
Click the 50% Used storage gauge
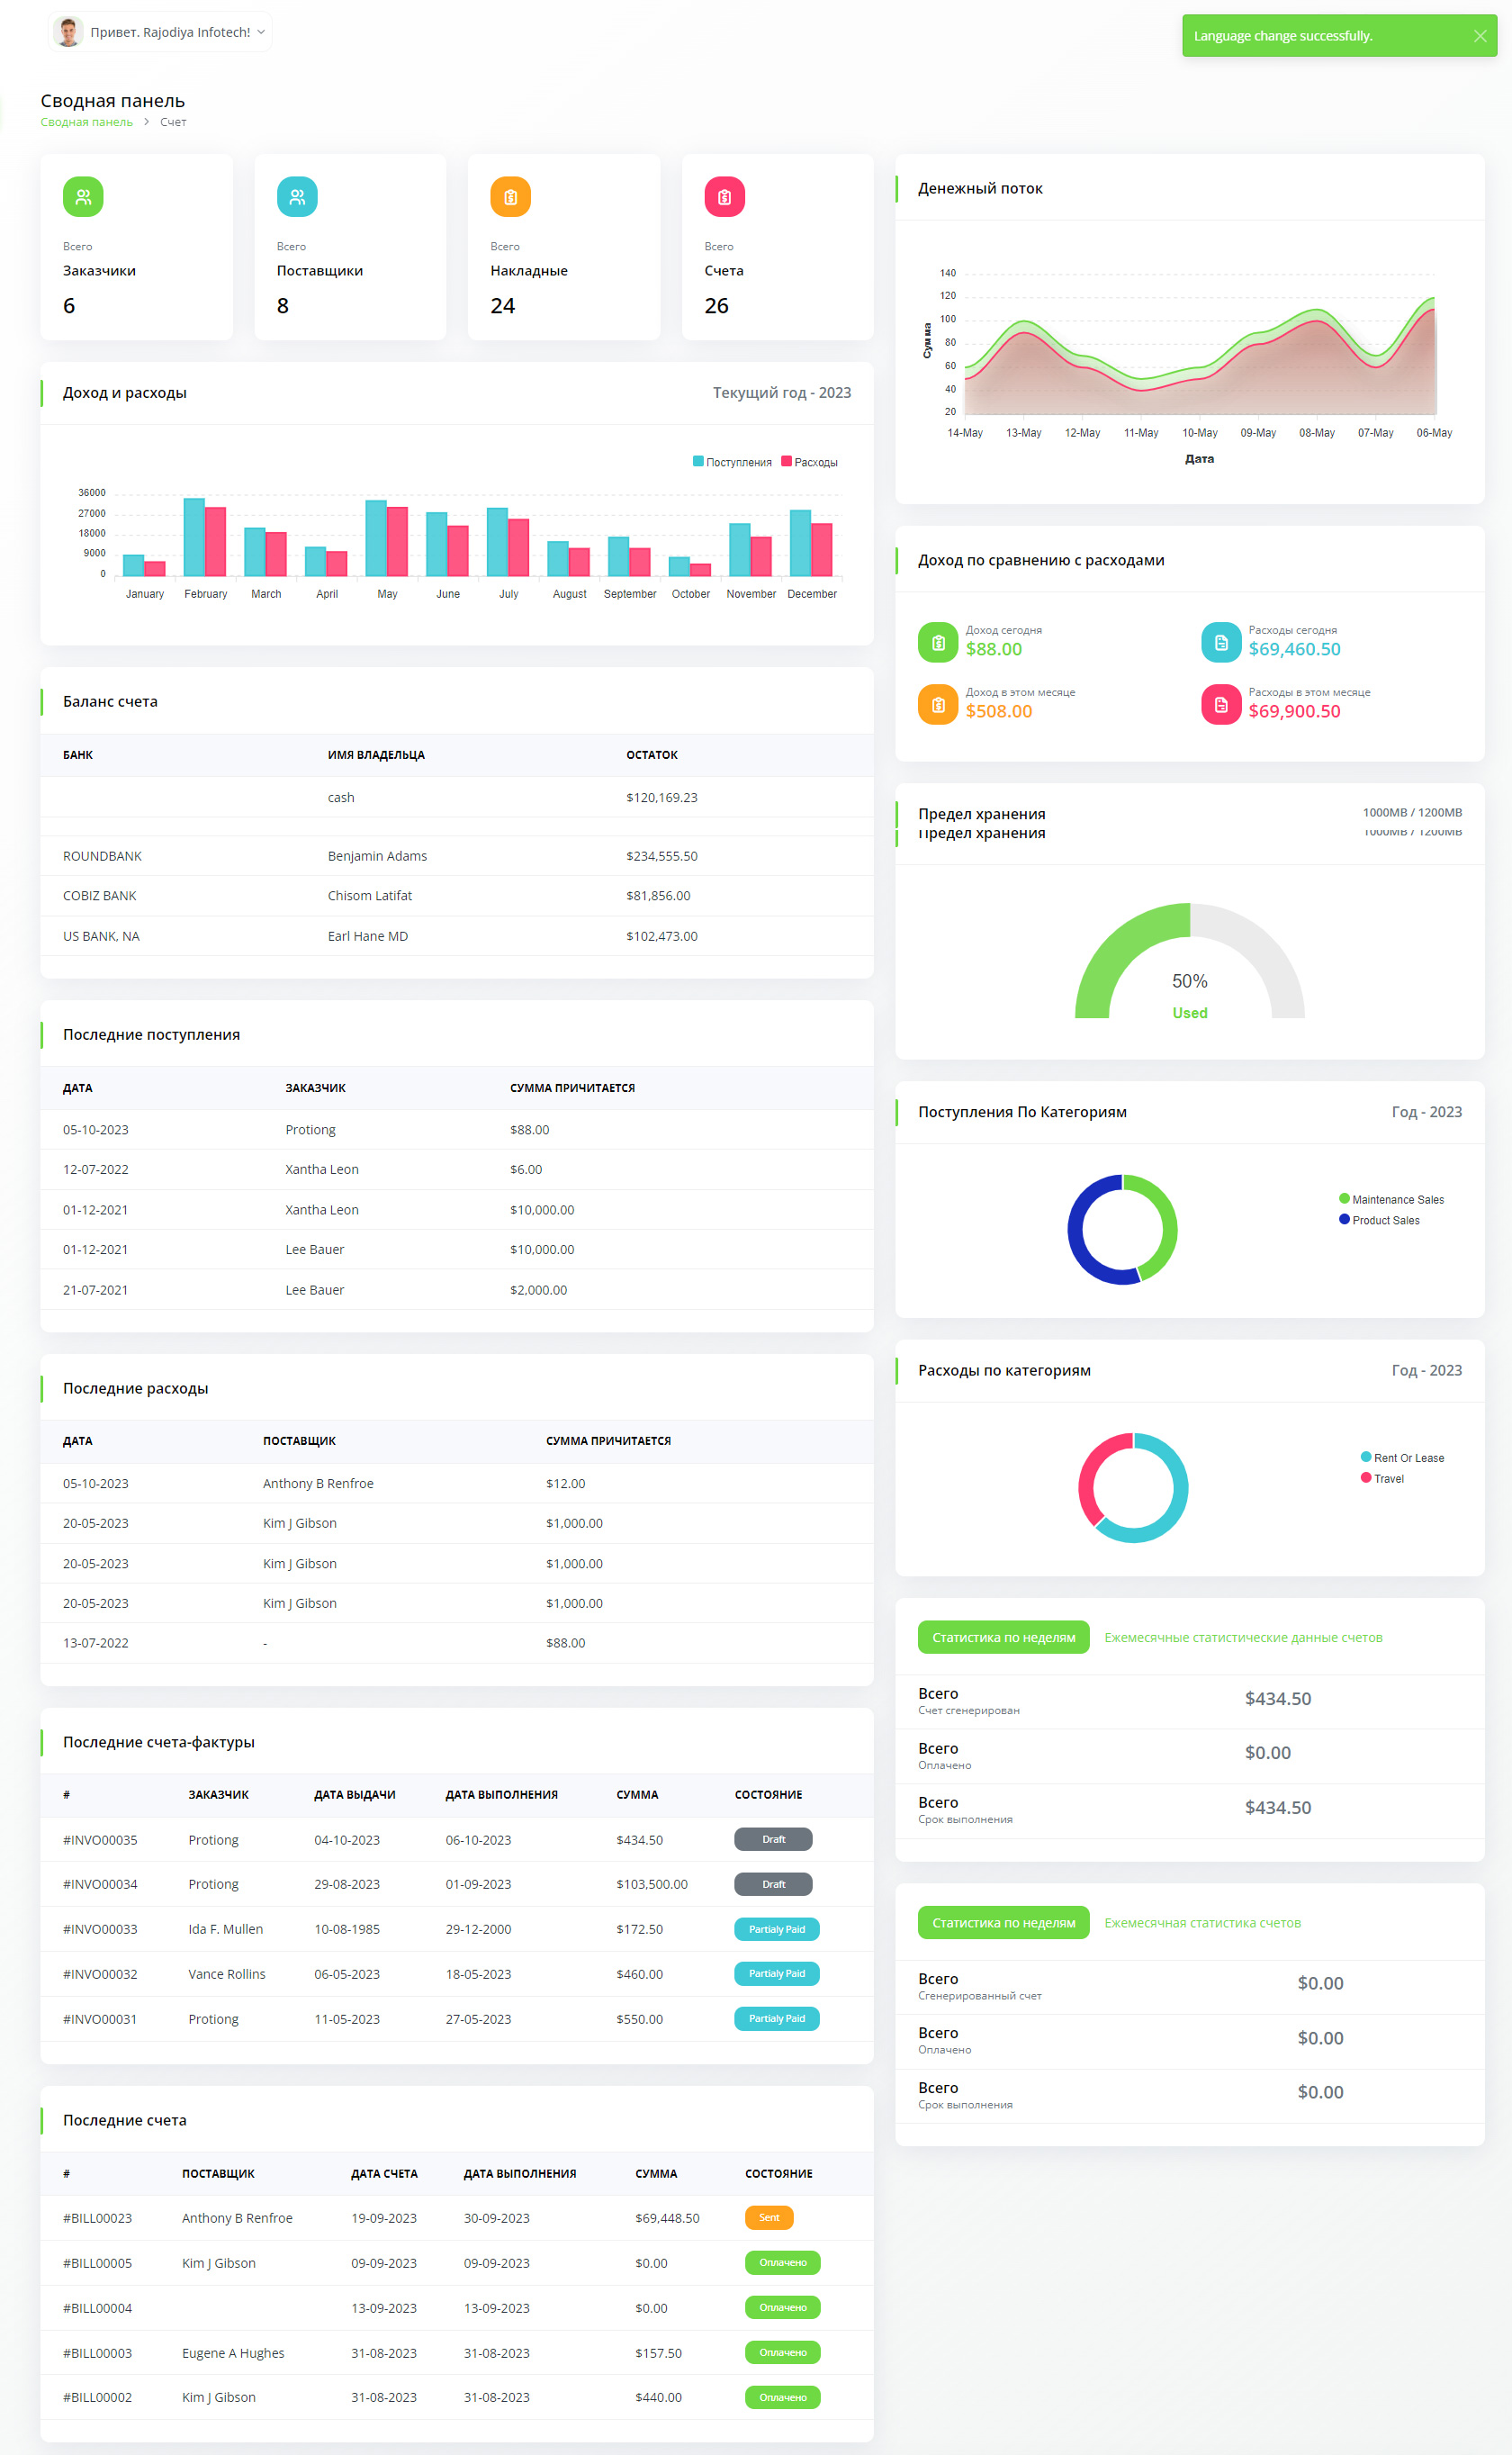[x=1189, y=963]
